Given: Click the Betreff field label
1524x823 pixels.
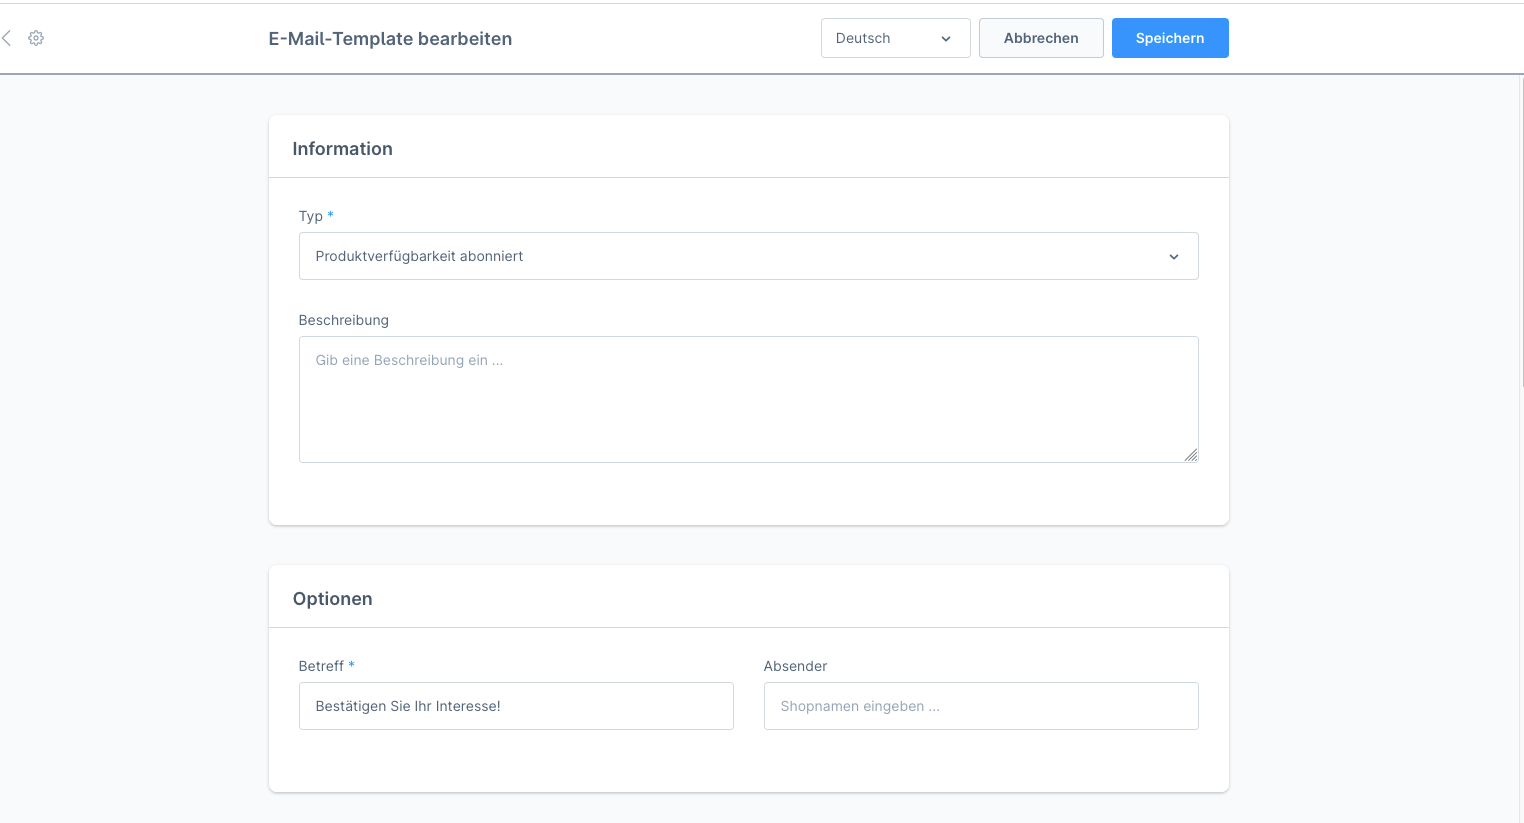Looking at the screenshot, I should coord(321,666).
